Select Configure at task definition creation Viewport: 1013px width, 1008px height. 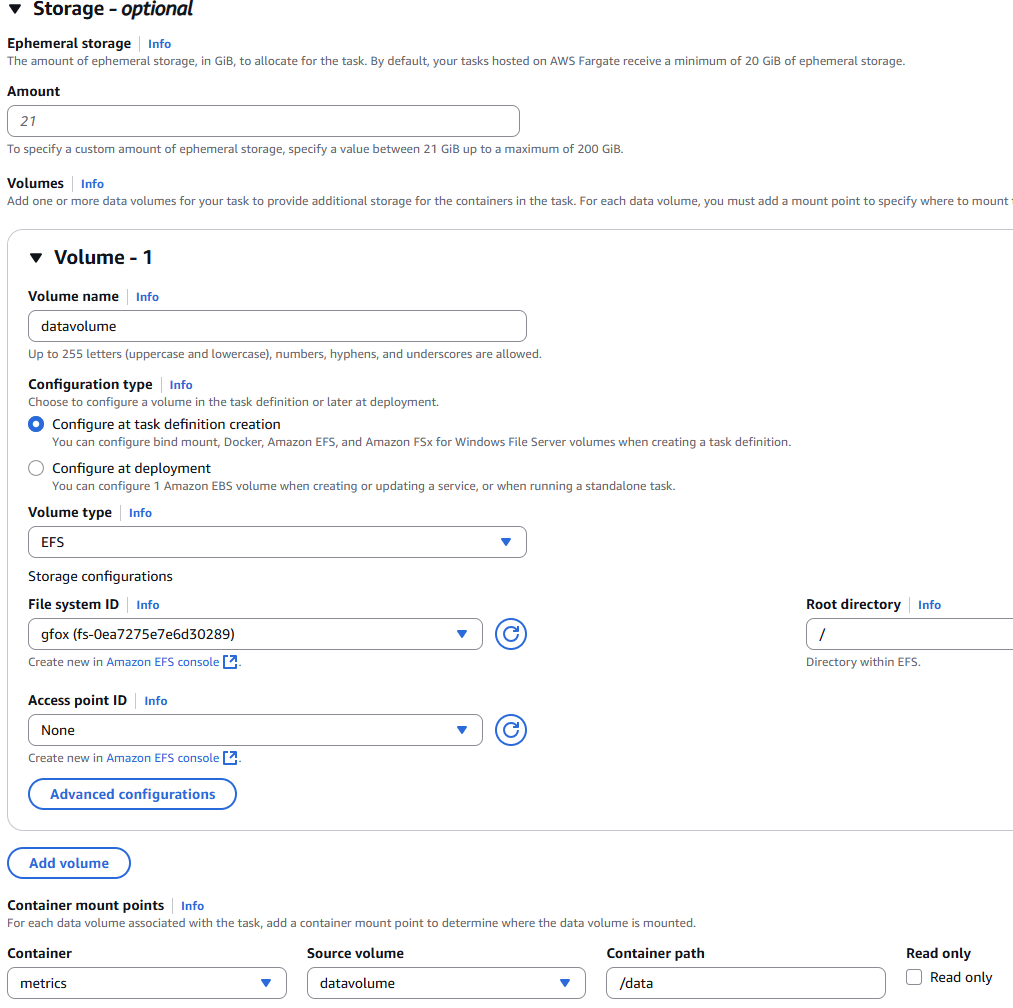coord(37,424)
